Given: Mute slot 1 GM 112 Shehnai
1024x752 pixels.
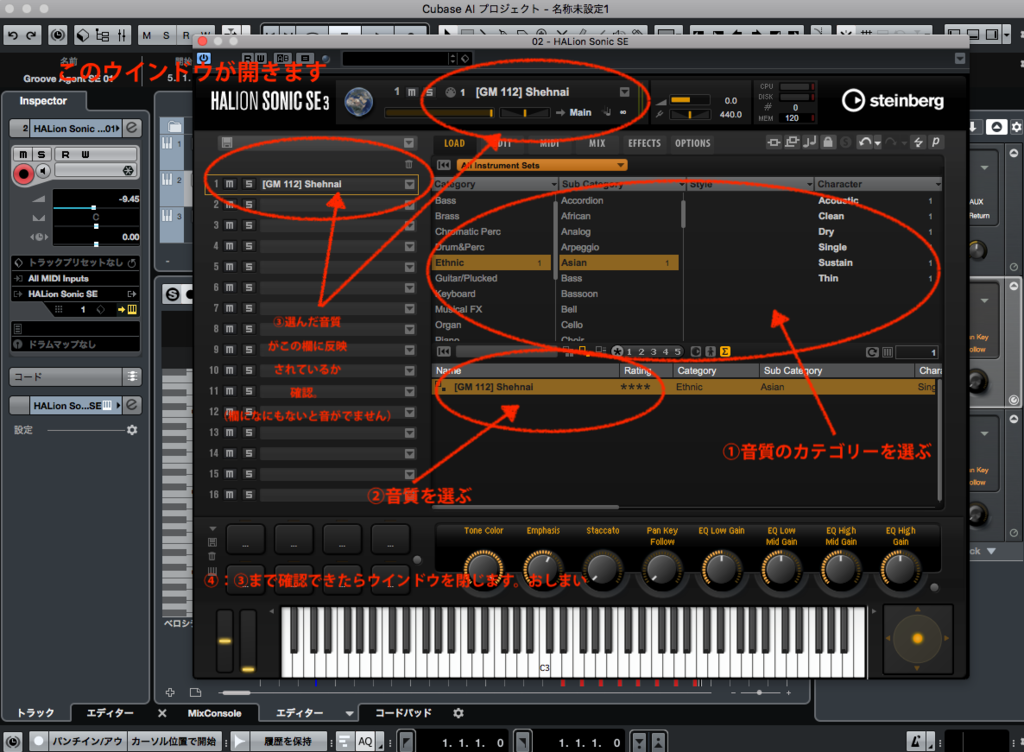Looking at the screenshot, I should click(230, 184).
